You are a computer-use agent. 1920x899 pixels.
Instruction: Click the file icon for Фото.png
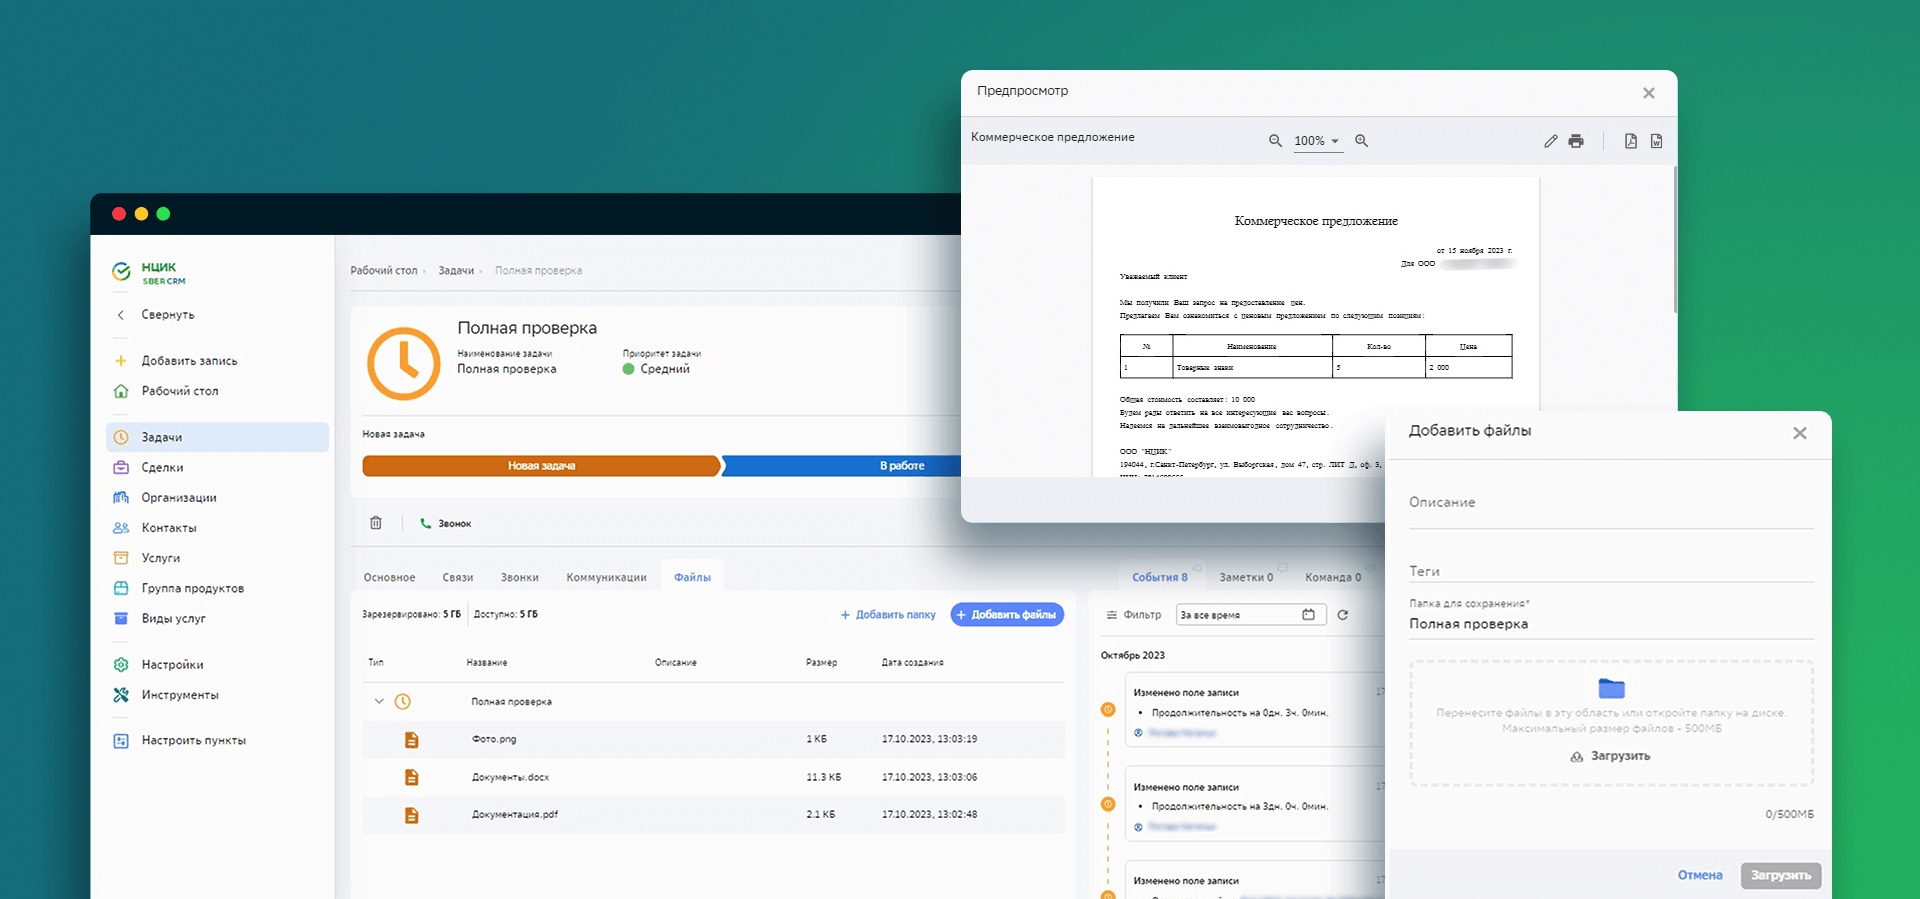[411, 740]
